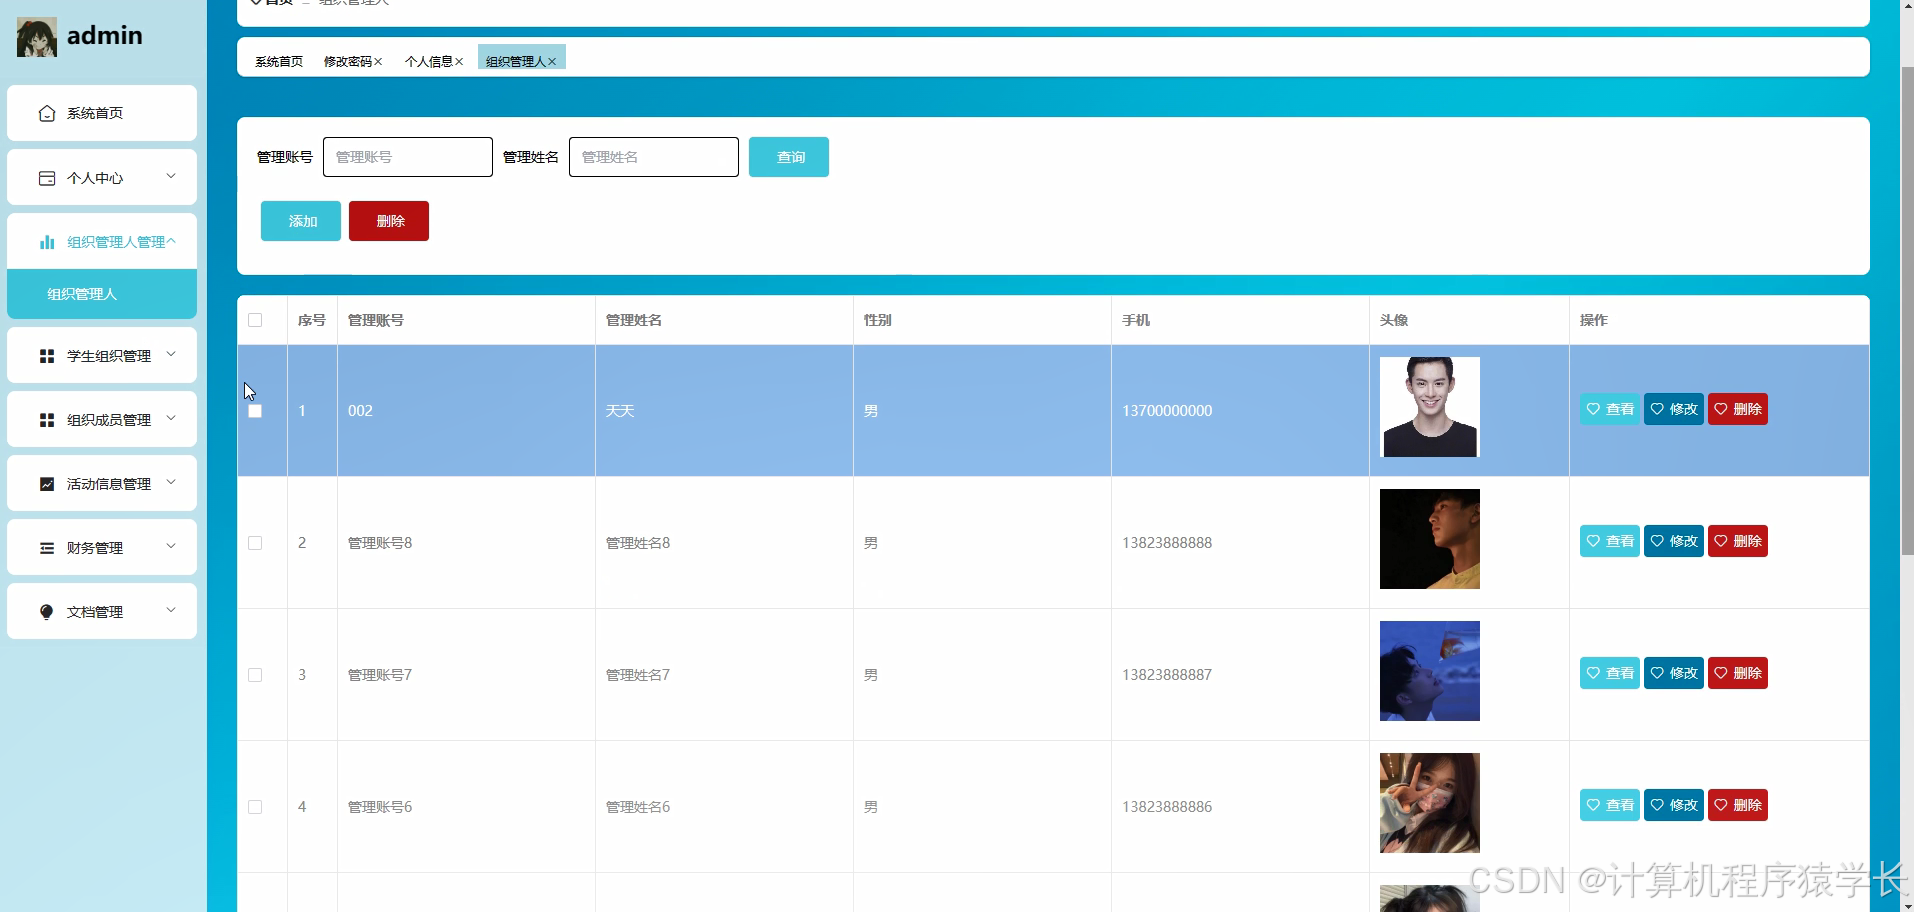The width and height of the screenshot is (1914, 912).
Task: Check the checkbox for 管理账号8 row
Action: [255, 543]
